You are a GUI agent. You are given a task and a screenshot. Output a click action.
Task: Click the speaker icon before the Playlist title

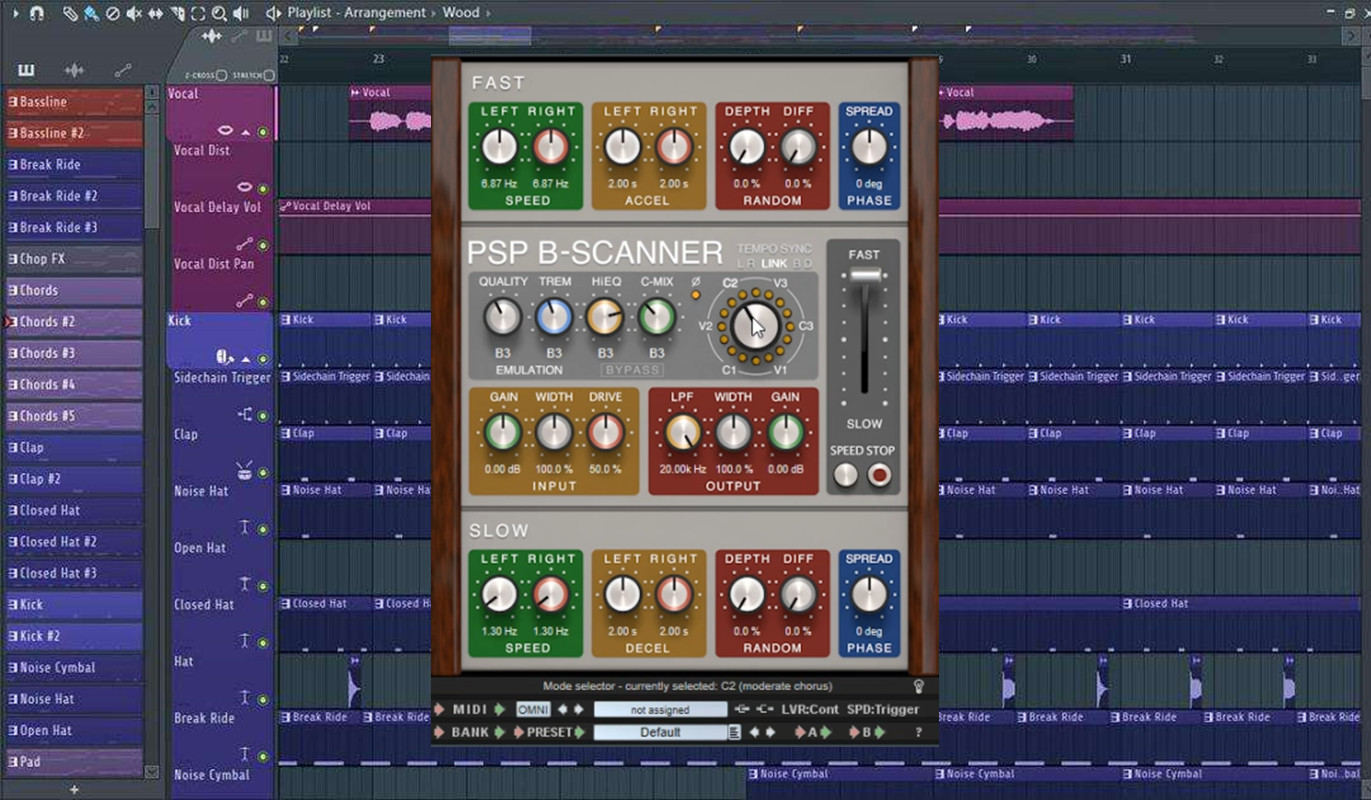point(273,13)
